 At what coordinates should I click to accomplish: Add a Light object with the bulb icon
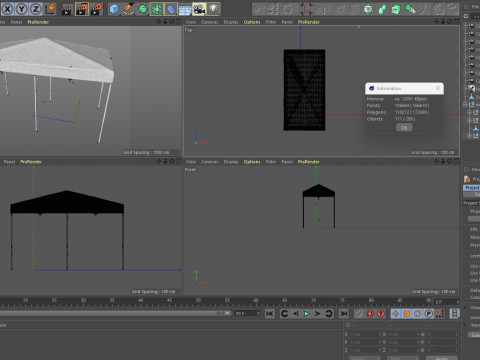[213, 9]
